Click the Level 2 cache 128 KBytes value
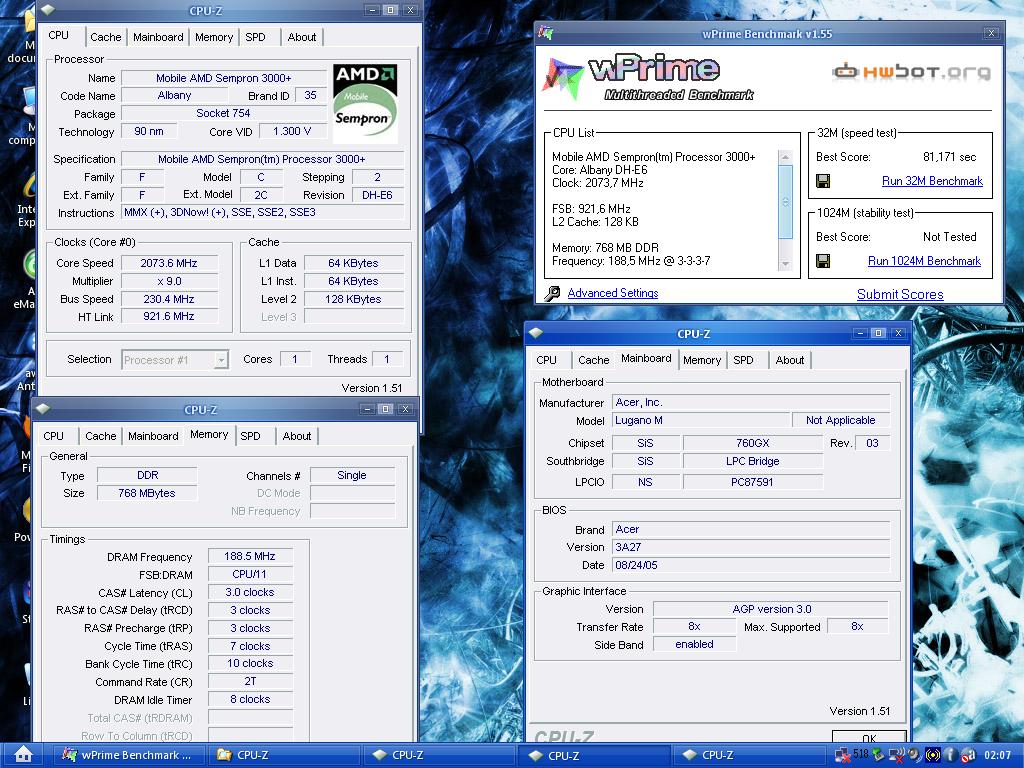The image size is (1024, 768). [x=353, y=299]
